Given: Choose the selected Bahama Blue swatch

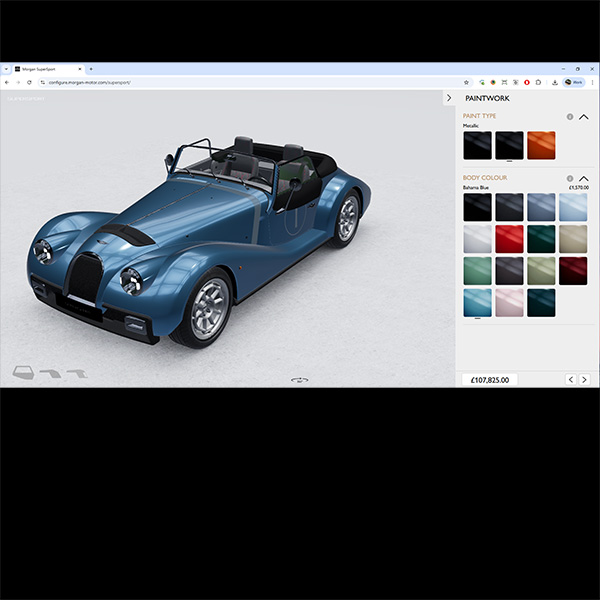Looking at the screenshot, I should coord(478,303).
